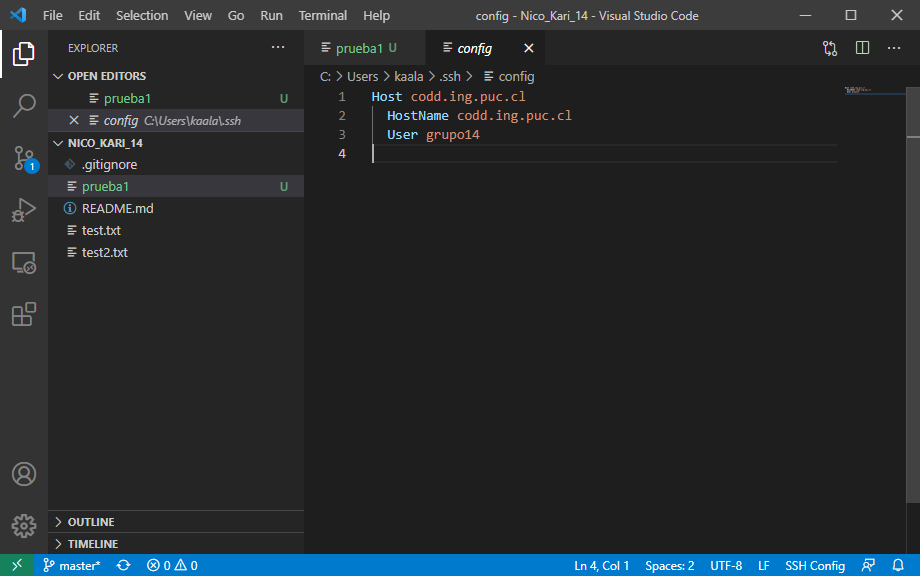Click line number 2 in gutter
This screenshot has width=920, height=576.
coord(342,116)
